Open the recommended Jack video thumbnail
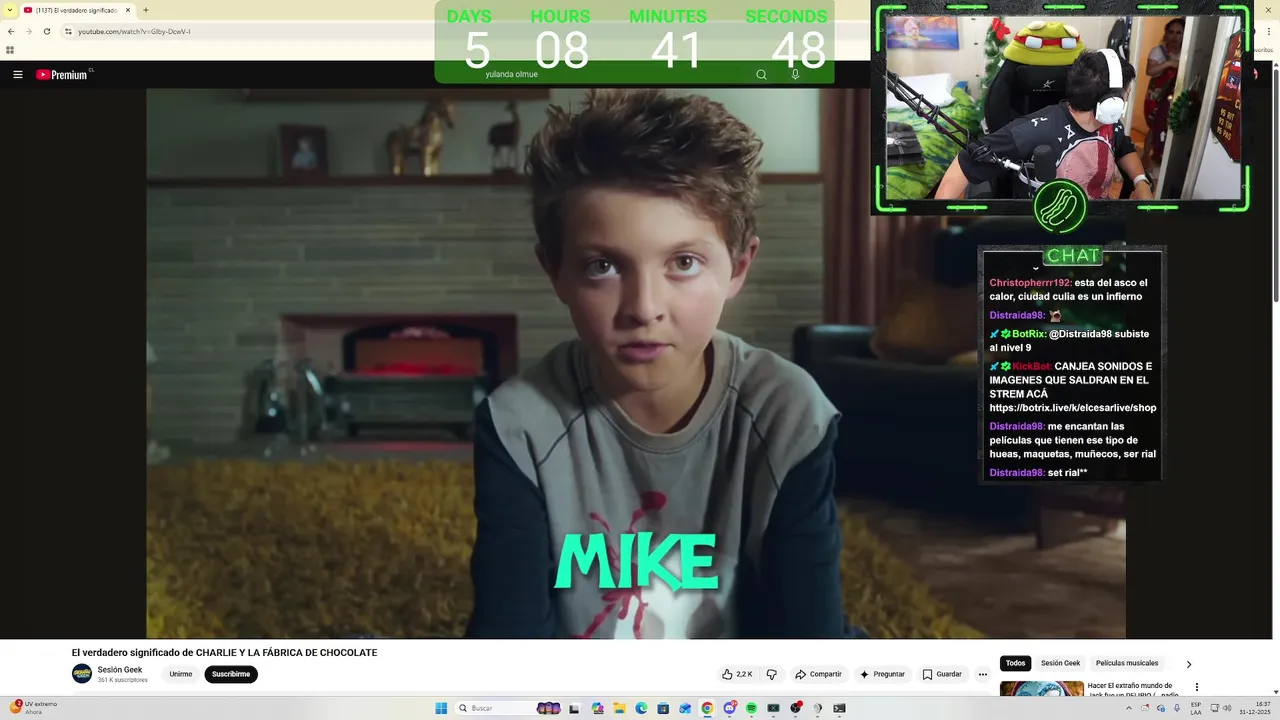This screenshot has height=720, width=1280. coord(1042,688)
